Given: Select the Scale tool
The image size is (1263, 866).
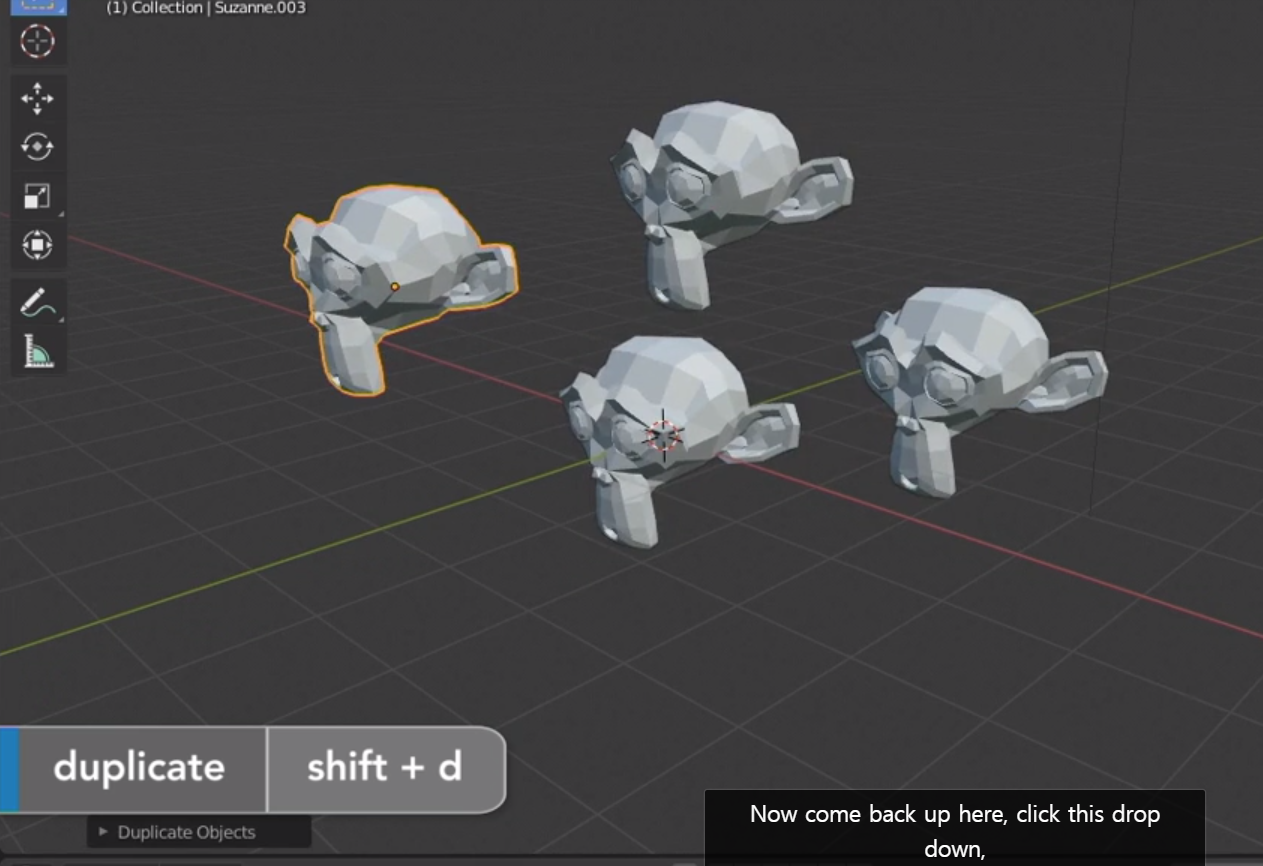Looking at the screenshot, I should [38, 196].
